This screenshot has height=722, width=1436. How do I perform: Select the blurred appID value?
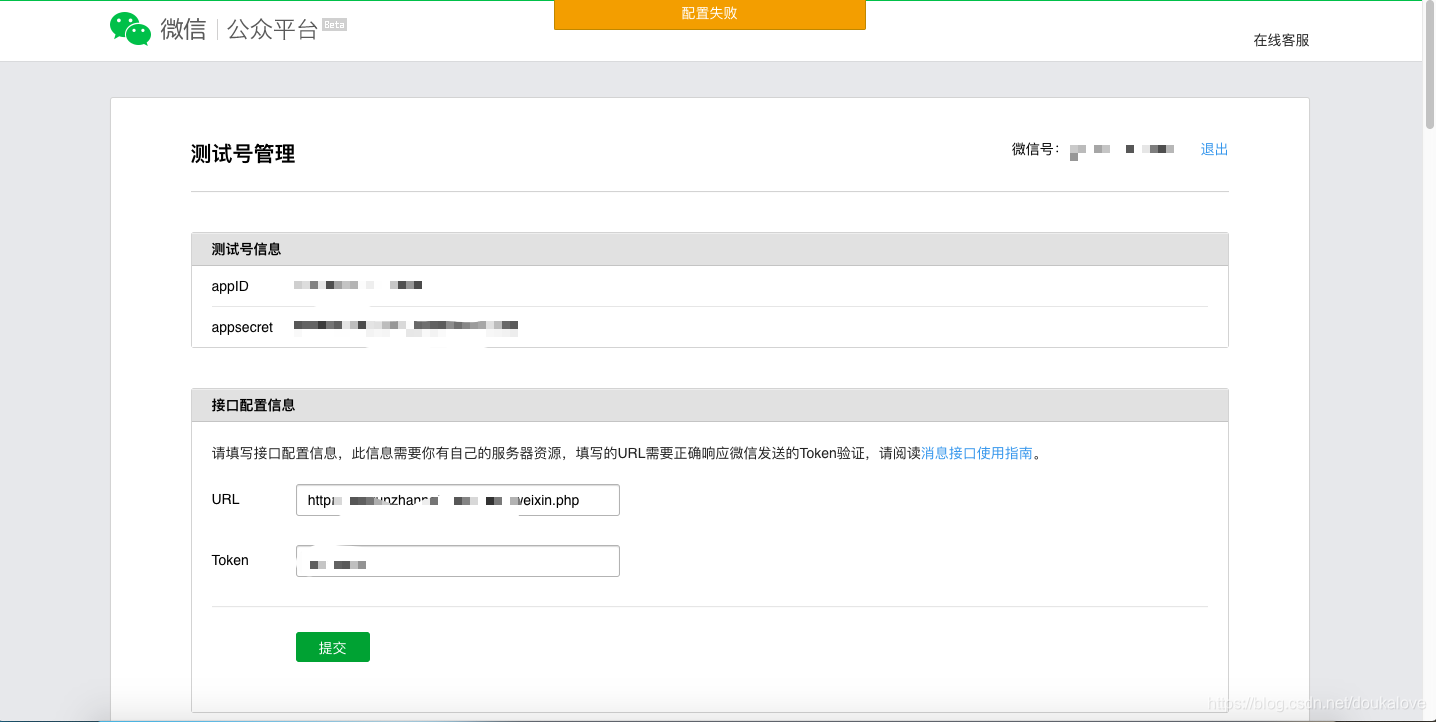[358, 286]
